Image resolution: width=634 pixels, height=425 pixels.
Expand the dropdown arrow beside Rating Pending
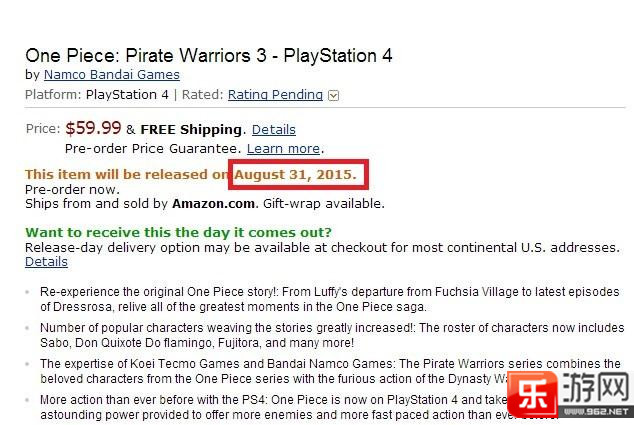click(334, 95)
